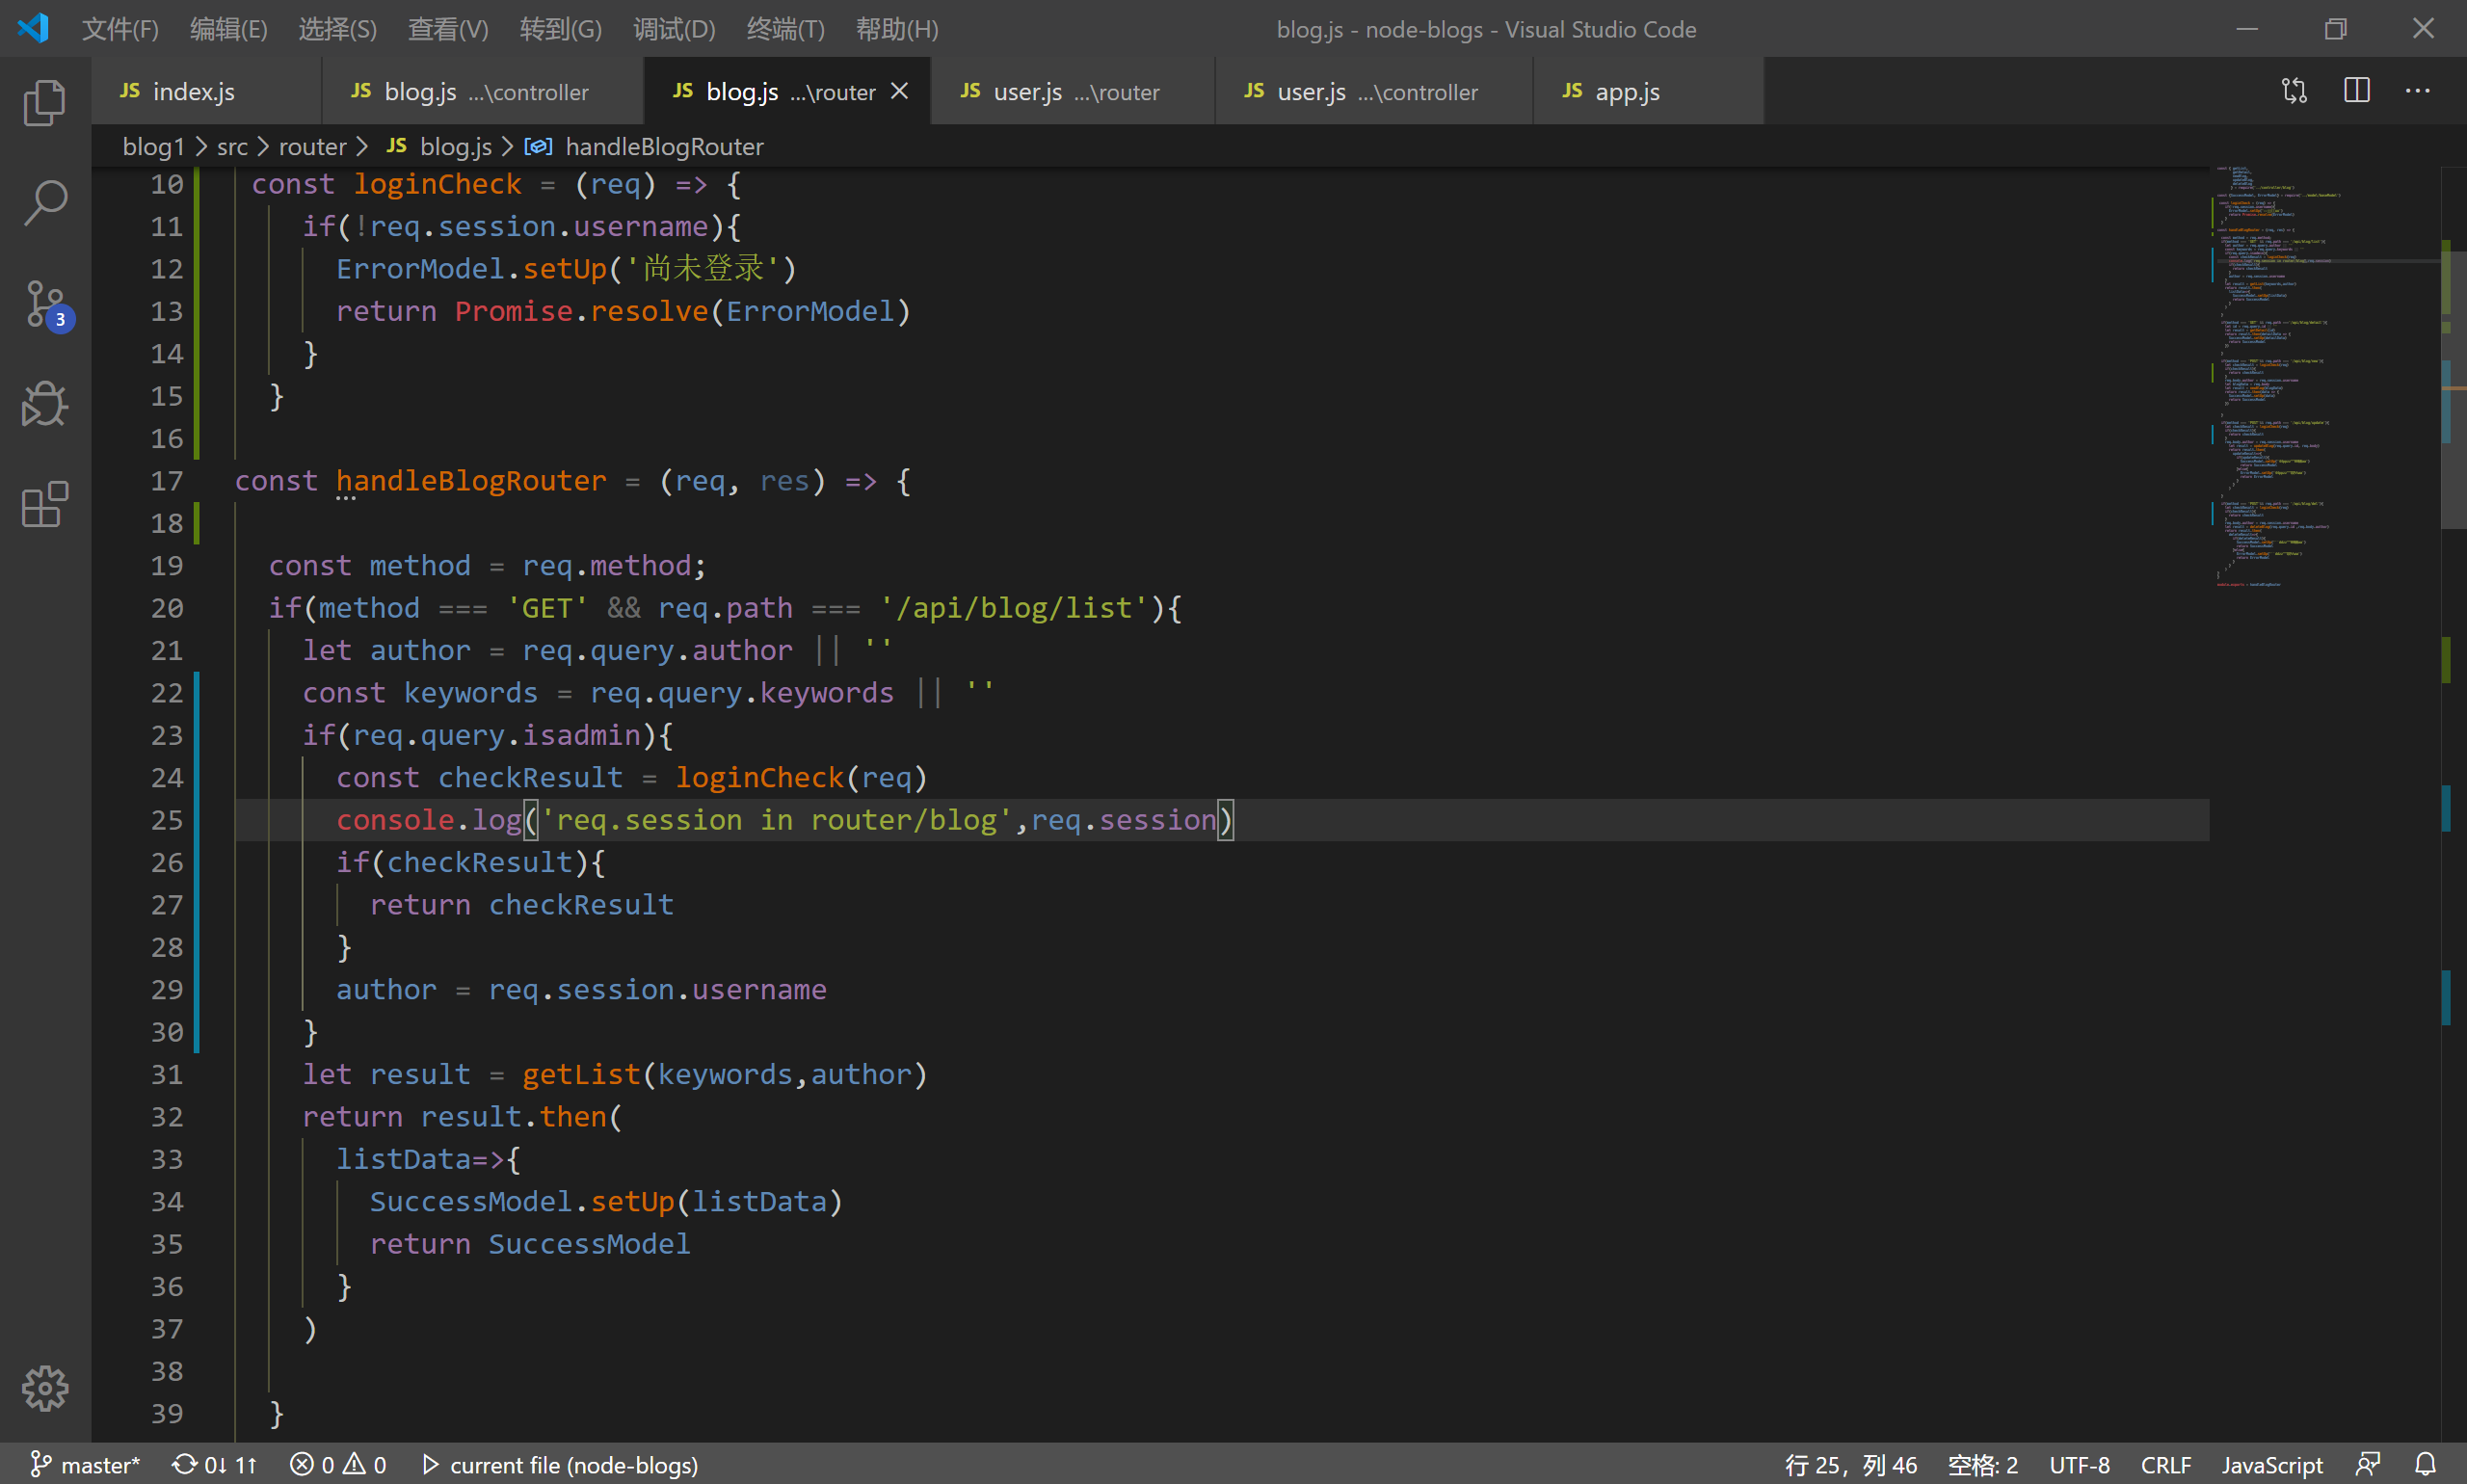Viewport: 2467px width, 1484px height.
Task: Click line number 25 in the gutter
Action: [x=167, y=820]
